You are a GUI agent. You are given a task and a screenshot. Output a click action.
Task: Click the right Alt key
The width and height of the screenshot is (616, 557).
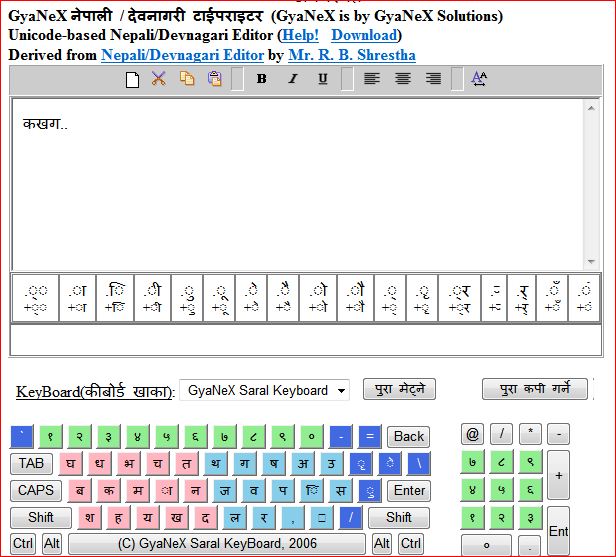(x=382, y=544)
